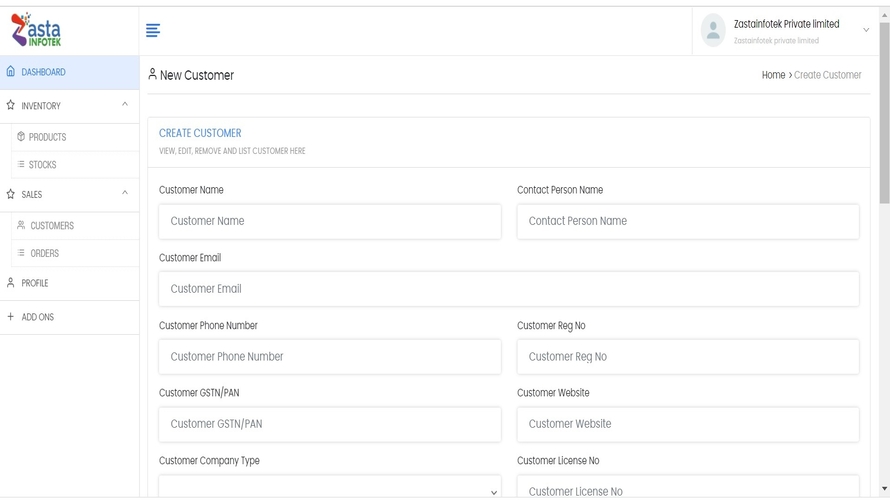Click the Customer Name input field

[330, 221]
